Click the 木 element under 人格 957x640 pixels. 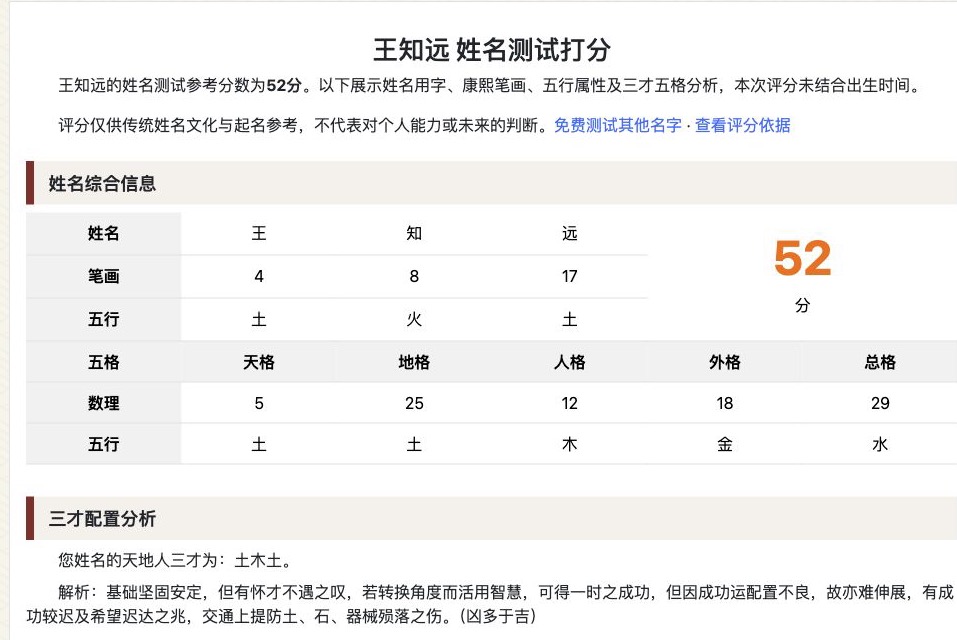click(569, 444)
